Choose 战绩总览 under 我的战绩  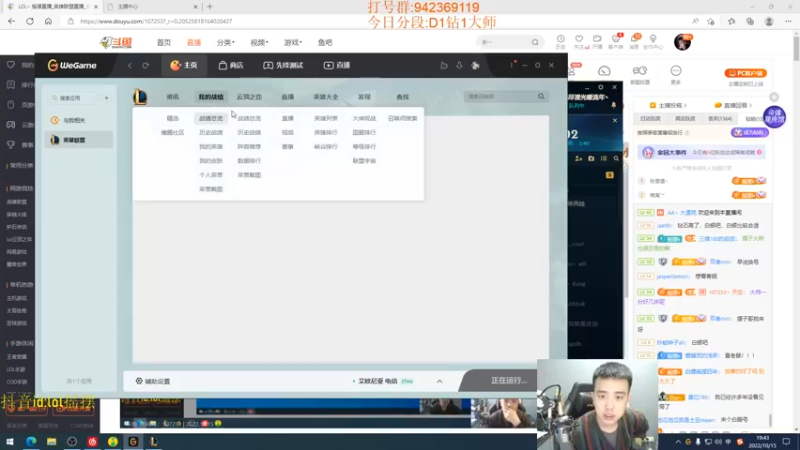(211, 118)
